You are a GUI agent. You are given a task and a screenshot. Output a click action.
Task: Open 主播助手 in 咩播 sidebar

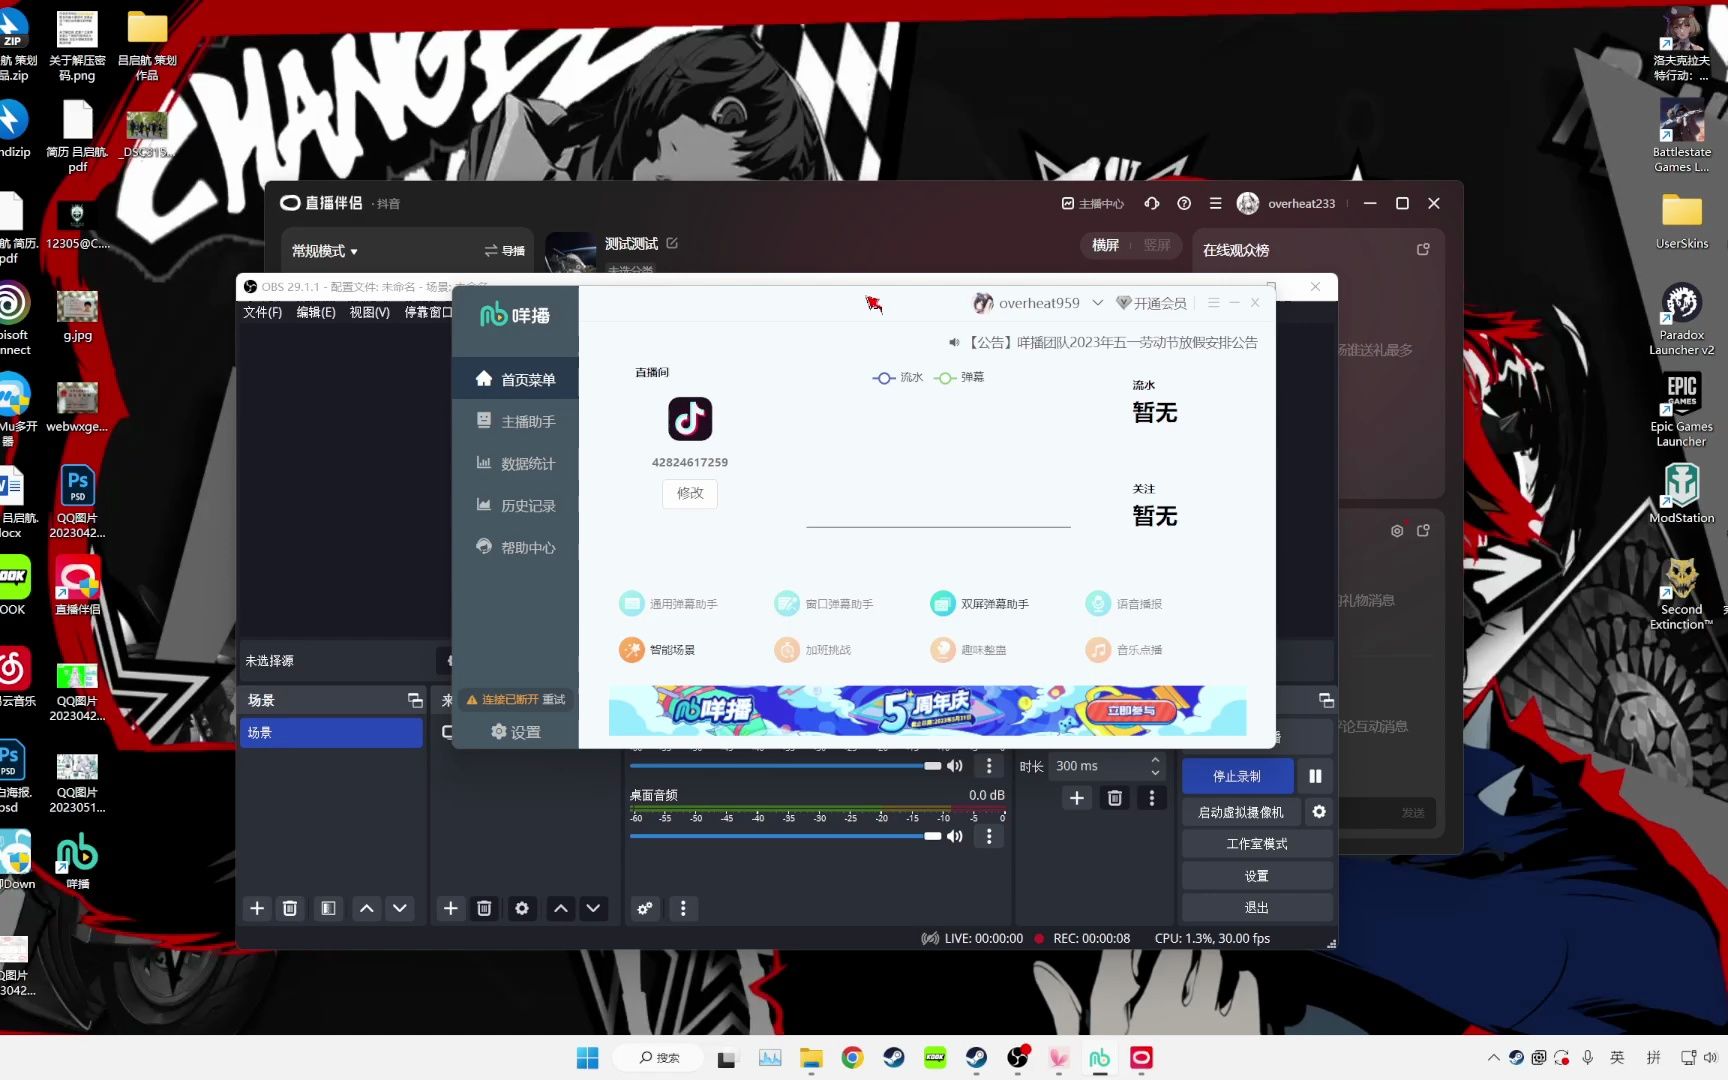point(515,421)
